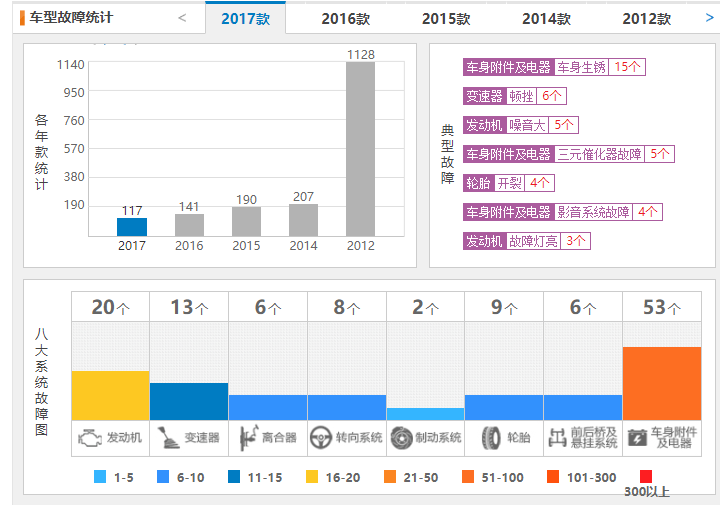The width and height of the screenshot is (720, 505).
Task: Select the brake disc (制动系统) icon
Action: 401,437
